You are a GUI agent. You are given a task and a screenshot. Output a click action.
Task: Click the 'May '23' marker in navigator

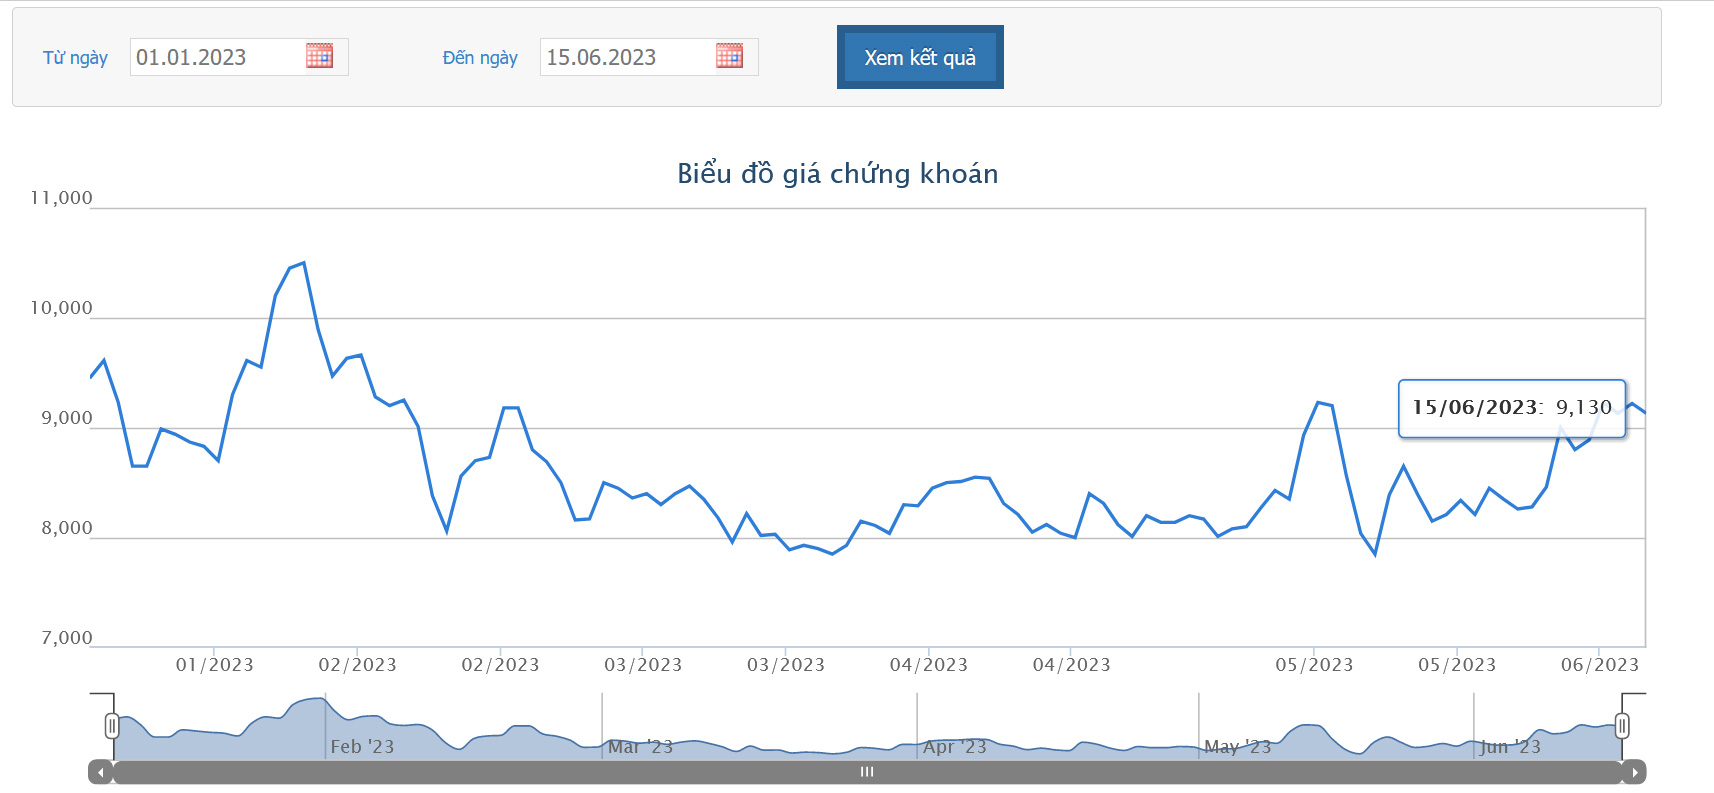pos(1237,747)
